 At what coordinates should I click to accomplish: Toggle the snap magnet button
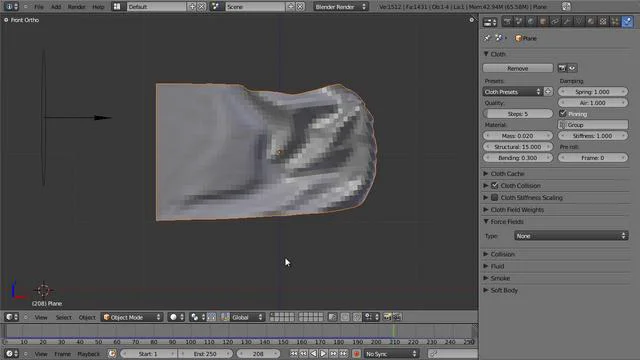357,317
